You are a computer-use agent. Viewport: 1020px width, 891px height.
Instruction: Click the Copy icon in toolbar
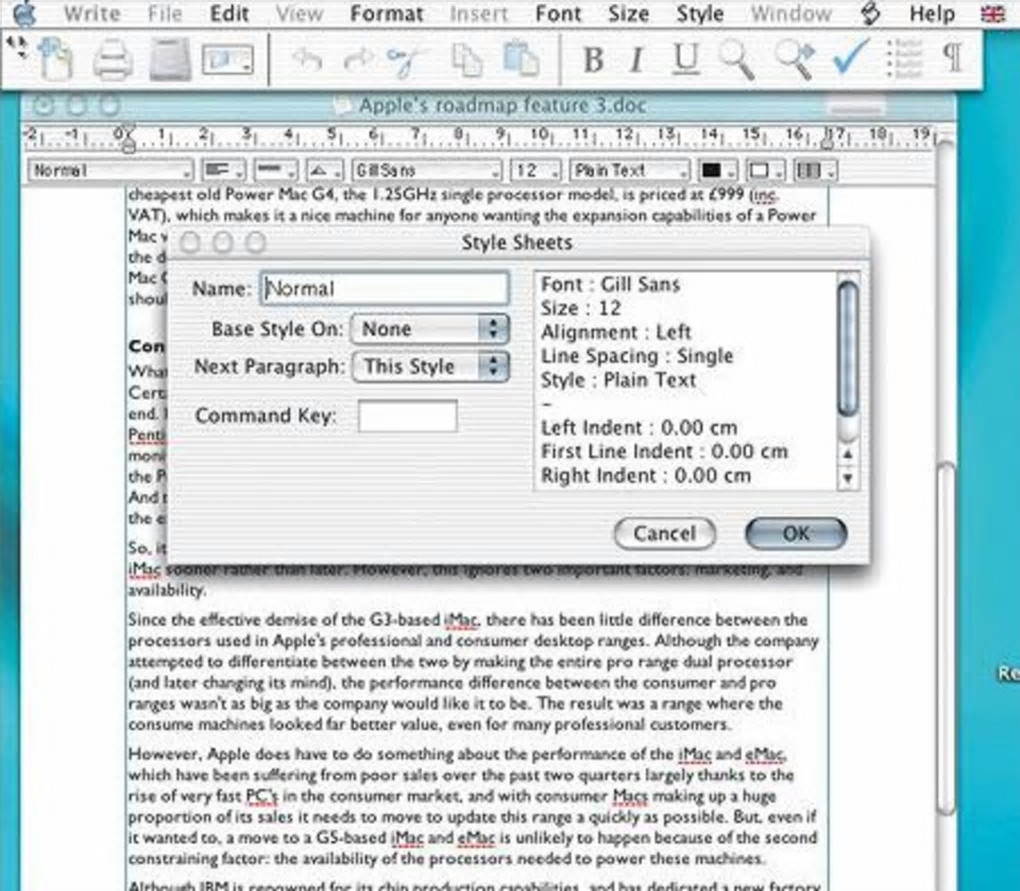468,60
